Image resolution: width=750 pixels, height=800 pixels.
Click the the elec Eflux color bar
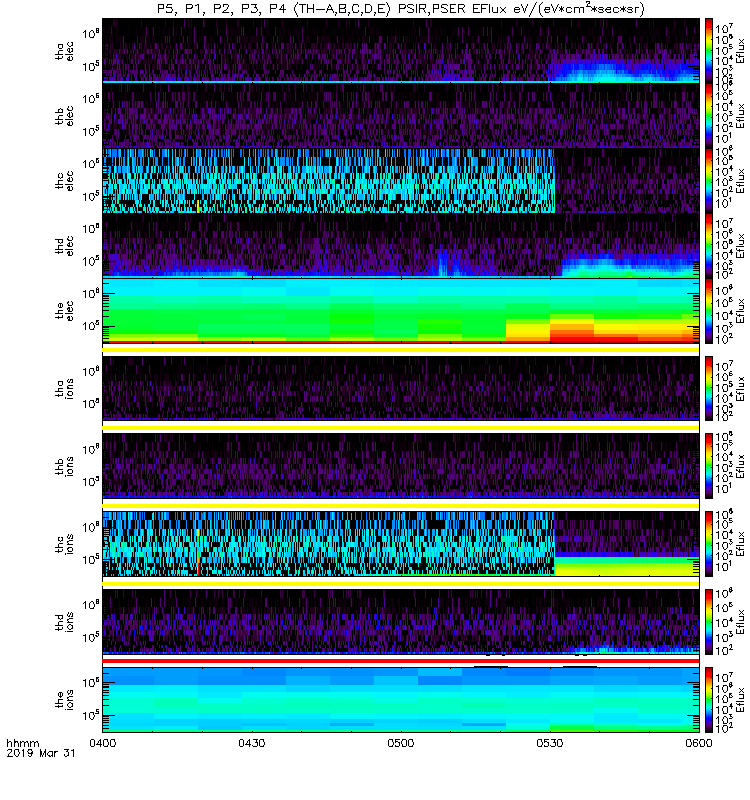point(709,310)
